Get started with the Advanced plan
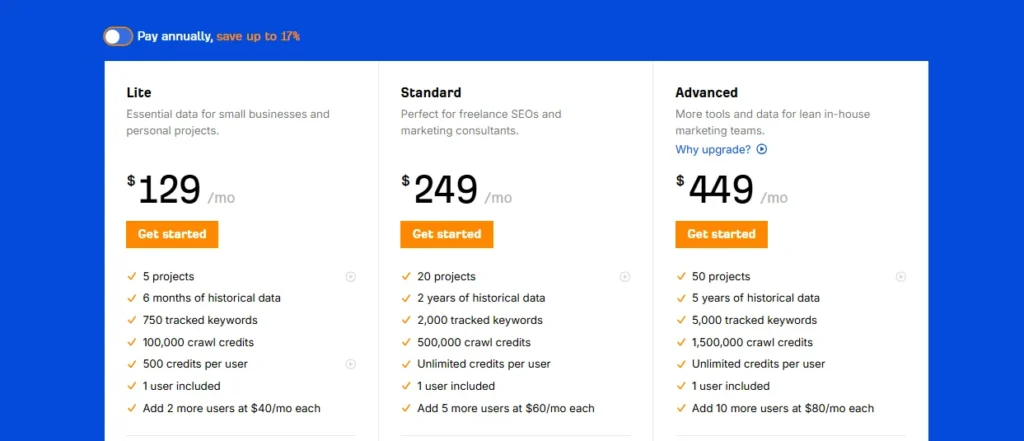1024x441 pixels. tap(721, 234)
